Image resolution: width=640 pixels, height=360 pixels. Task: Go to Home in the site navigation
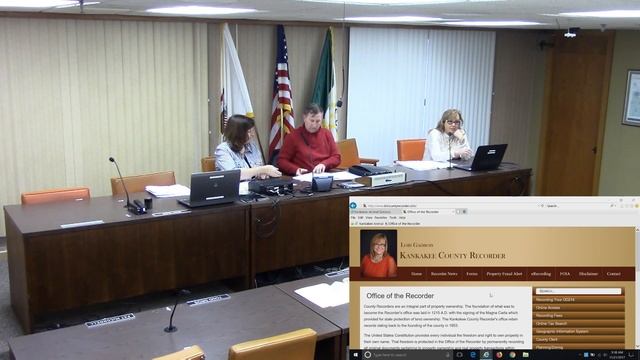416,274
